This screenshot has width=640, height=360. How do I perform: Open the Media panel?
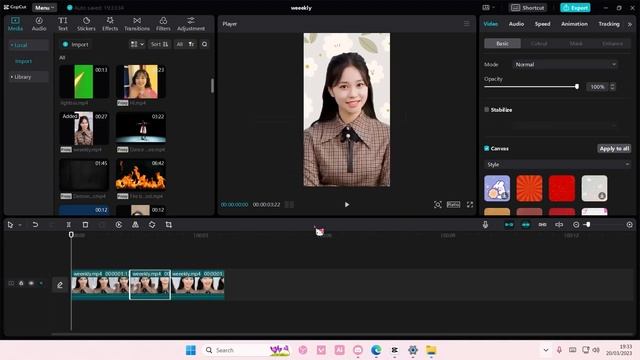click(x=15, y=24)
